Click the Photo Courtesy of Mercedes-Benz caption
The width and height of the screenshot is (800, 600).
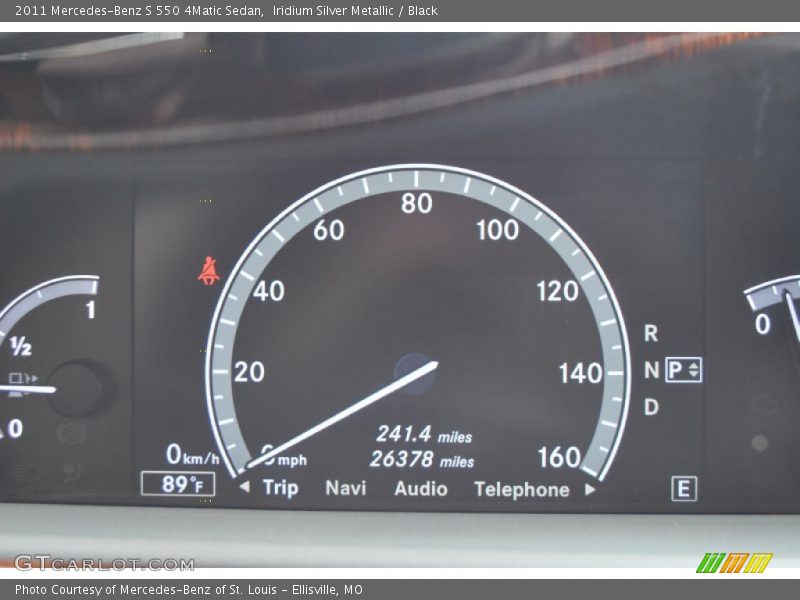pos(189,590)
